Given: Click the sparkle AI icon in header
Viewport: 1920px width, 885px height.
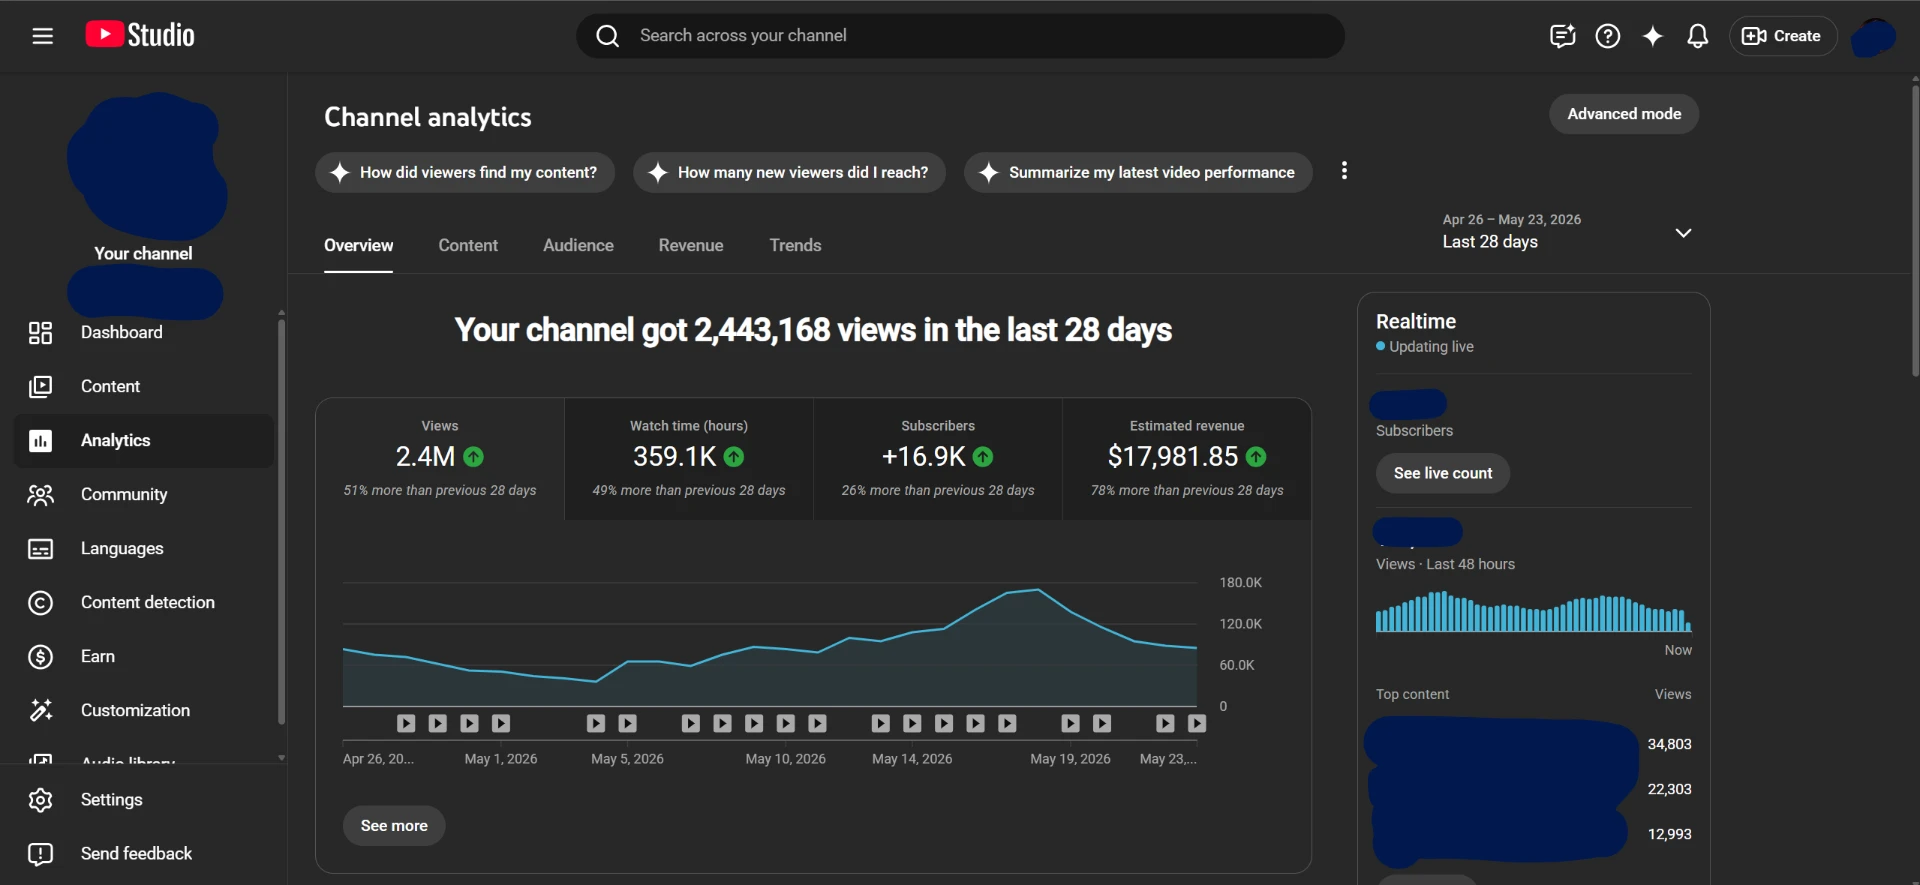Looking at the screenshot, I should click(1652, 36).
